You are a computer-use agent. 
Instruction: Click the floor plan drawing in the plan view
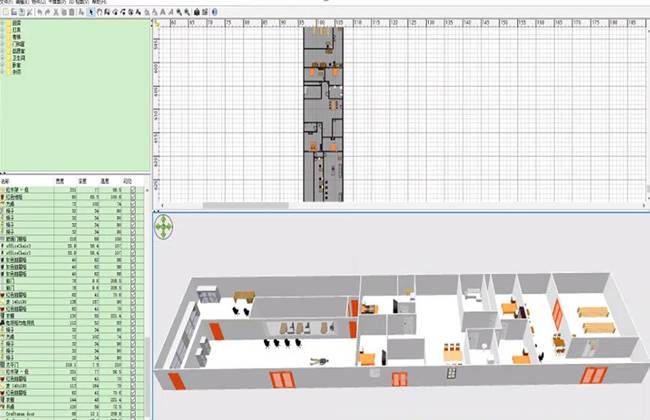323,114
